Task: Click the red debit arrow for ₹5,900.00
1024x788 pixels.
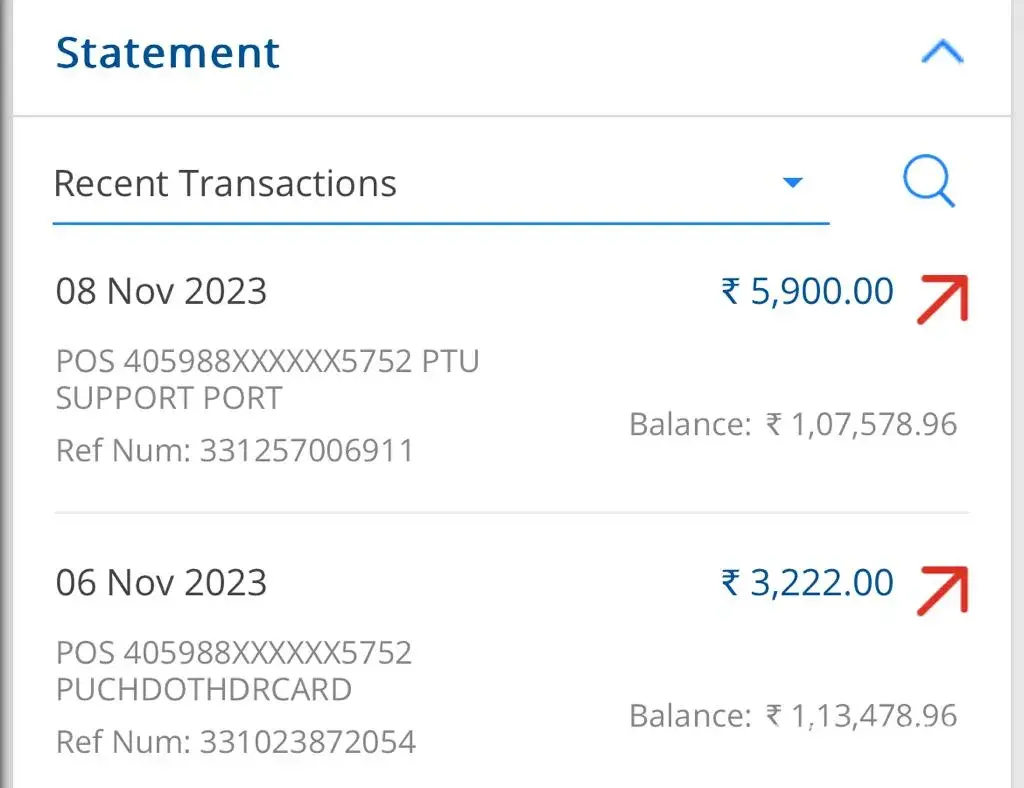Action: (x=942, y=298)
